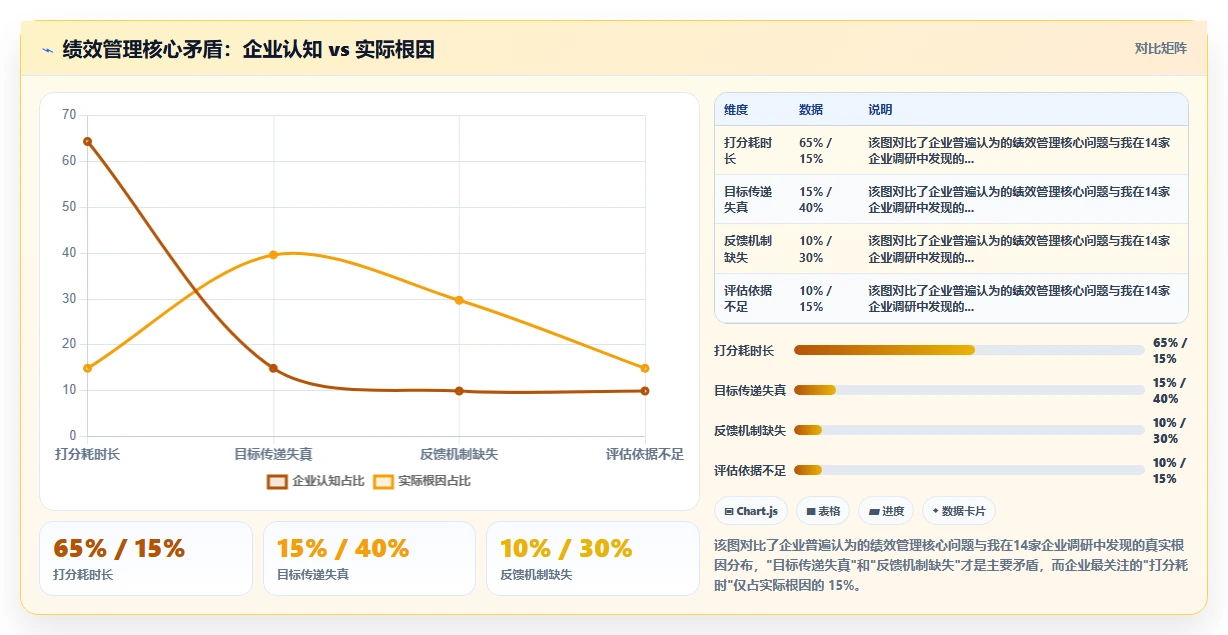Viewport: 1228px width, 635px height.
Task: Click the 实际根因 data point at 评估依据不足
Action: [x=645, y=368]
